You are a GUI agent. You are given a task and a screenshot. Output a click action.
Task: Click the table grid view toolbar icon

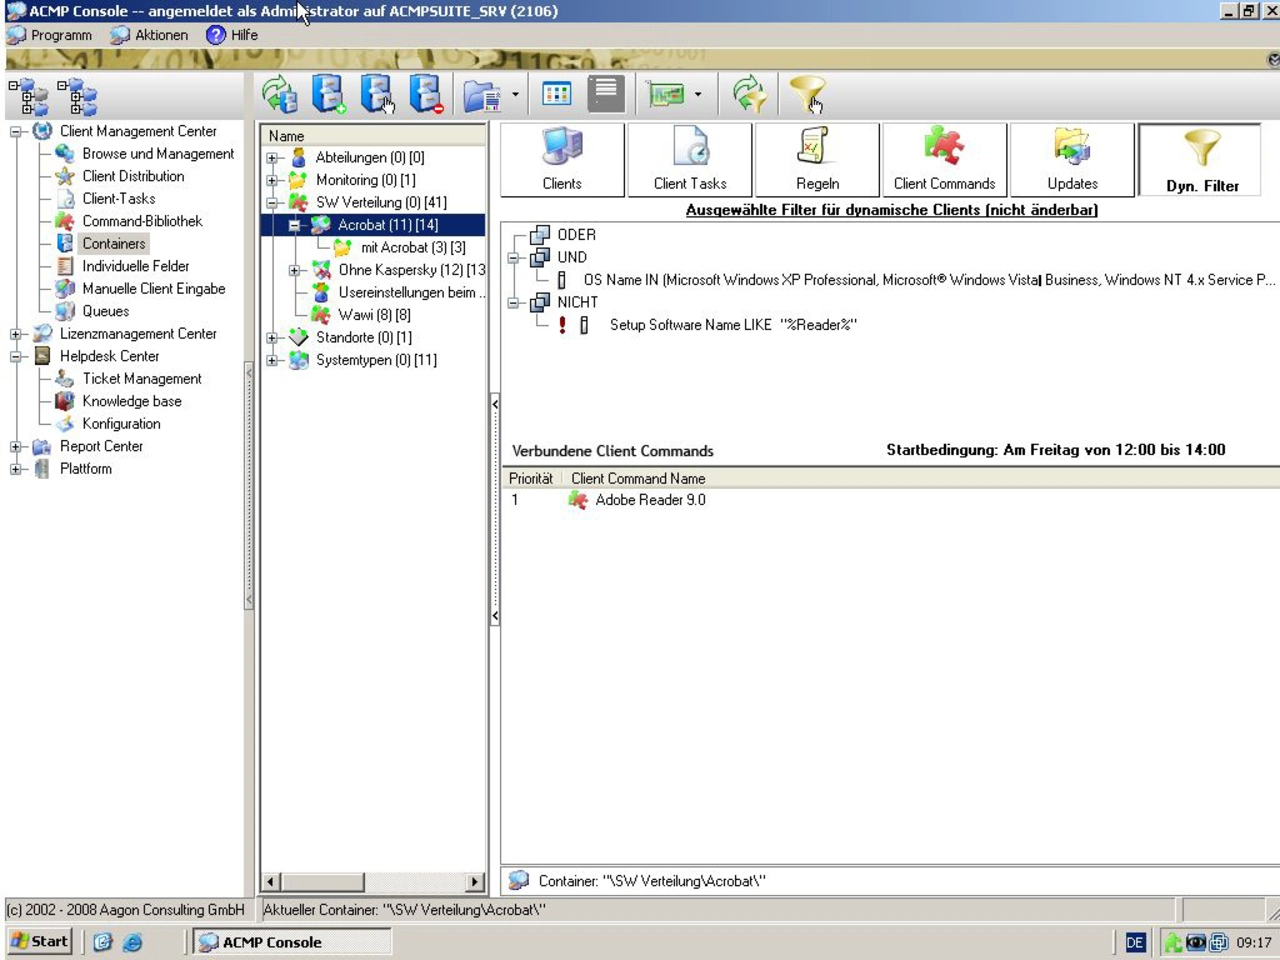[556, 95]
